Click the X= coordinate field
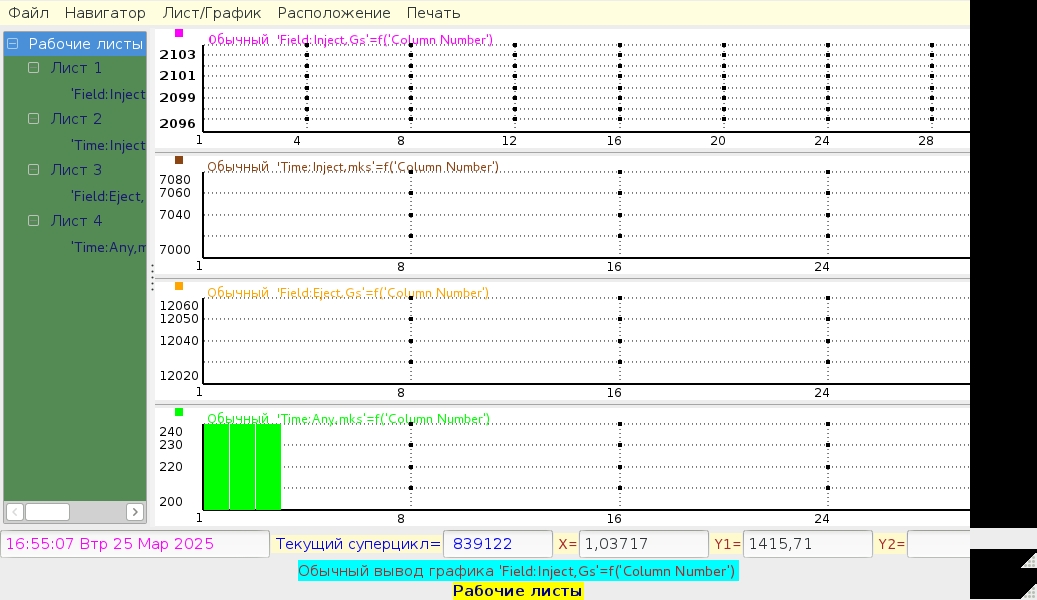The width and height of the screenshot is (1037, 600). pyautogui.click(x=643, y=544)
